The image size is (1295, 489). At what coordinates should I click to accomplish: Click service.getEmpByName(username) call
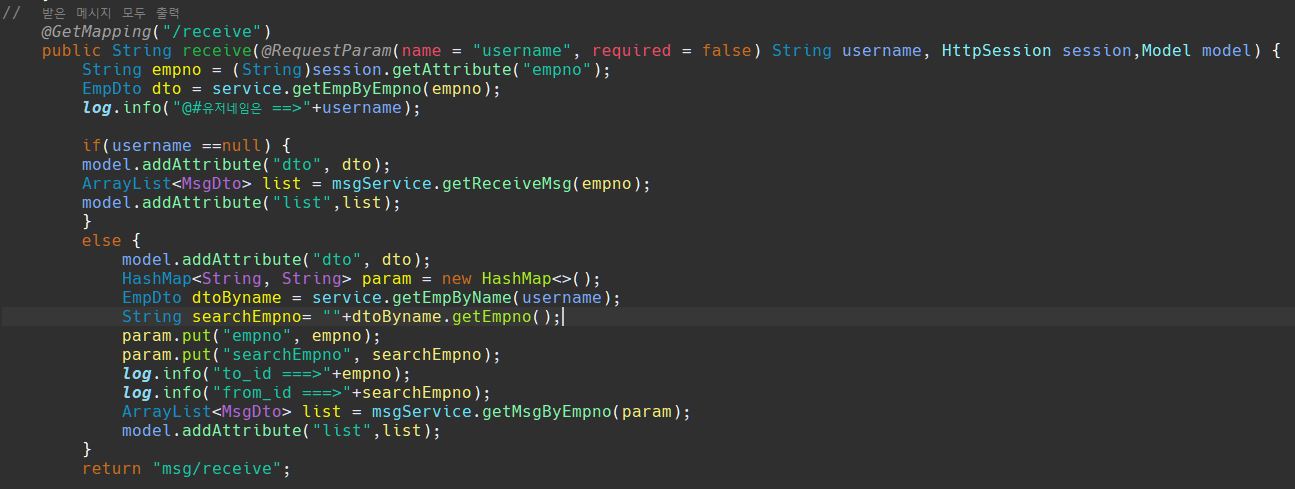pos(461,298)
